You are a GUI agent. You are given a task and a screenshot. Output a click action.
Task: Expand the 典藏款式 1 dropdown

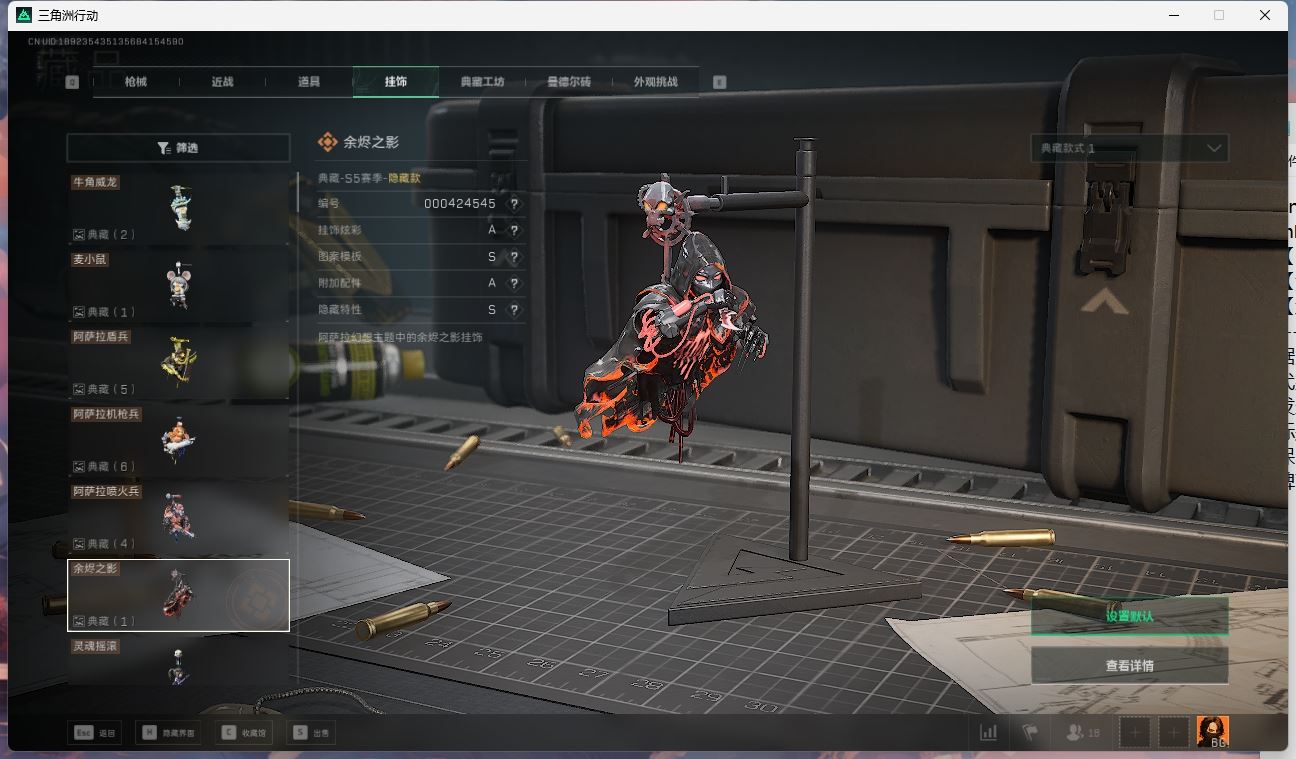[1129, 148]
